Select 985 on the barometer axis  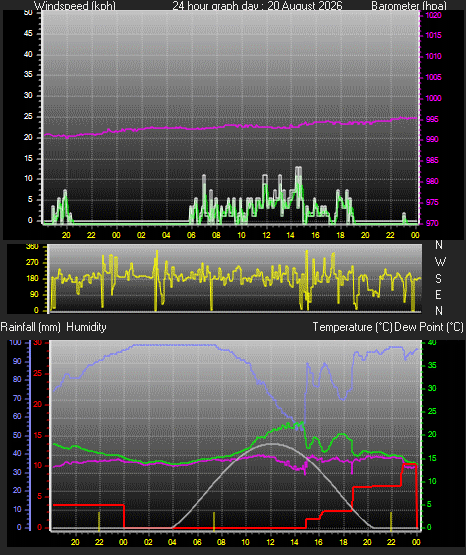[x=432, y=160]
